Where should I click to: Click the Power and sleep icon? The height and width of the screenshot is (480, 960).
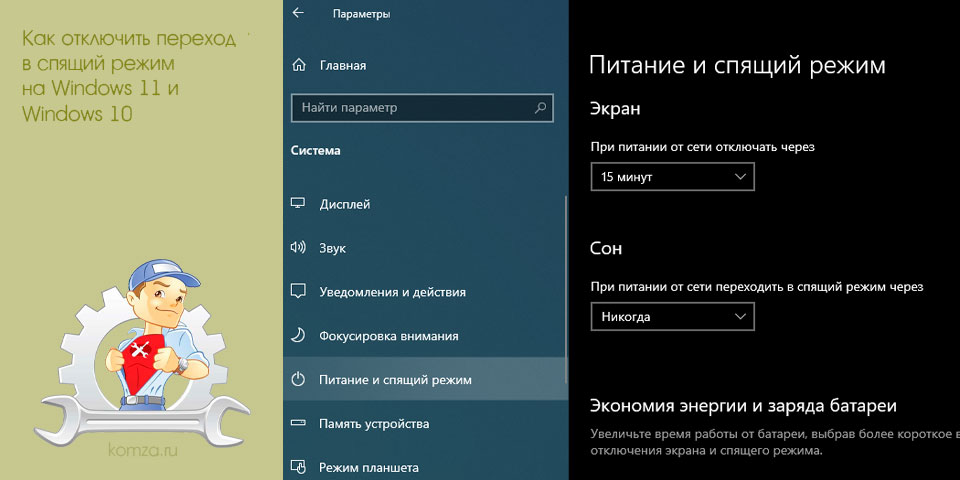point(298,380)
